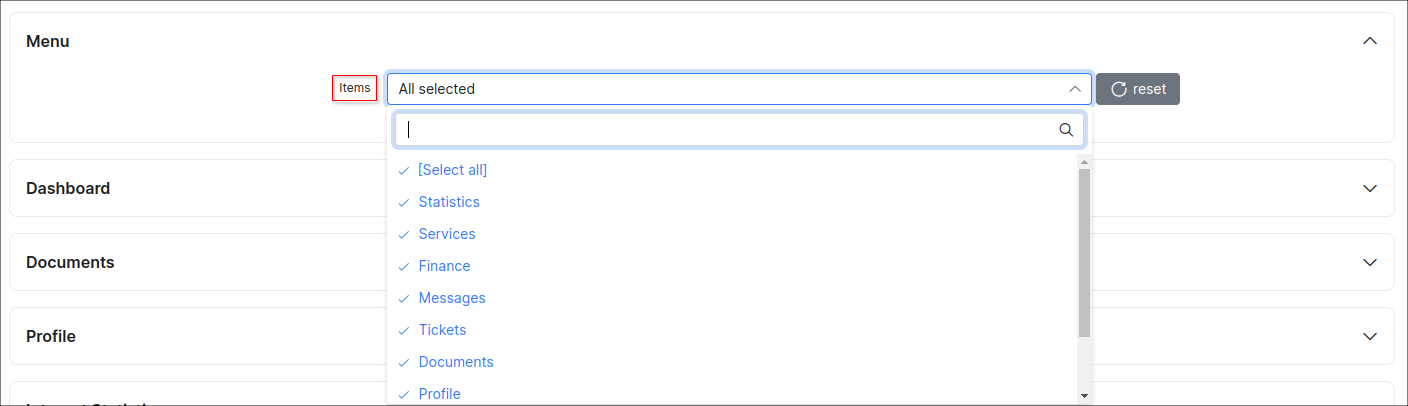
Task: Click the dropdown list scrollbar thumb
Action: coord(1084,252)
